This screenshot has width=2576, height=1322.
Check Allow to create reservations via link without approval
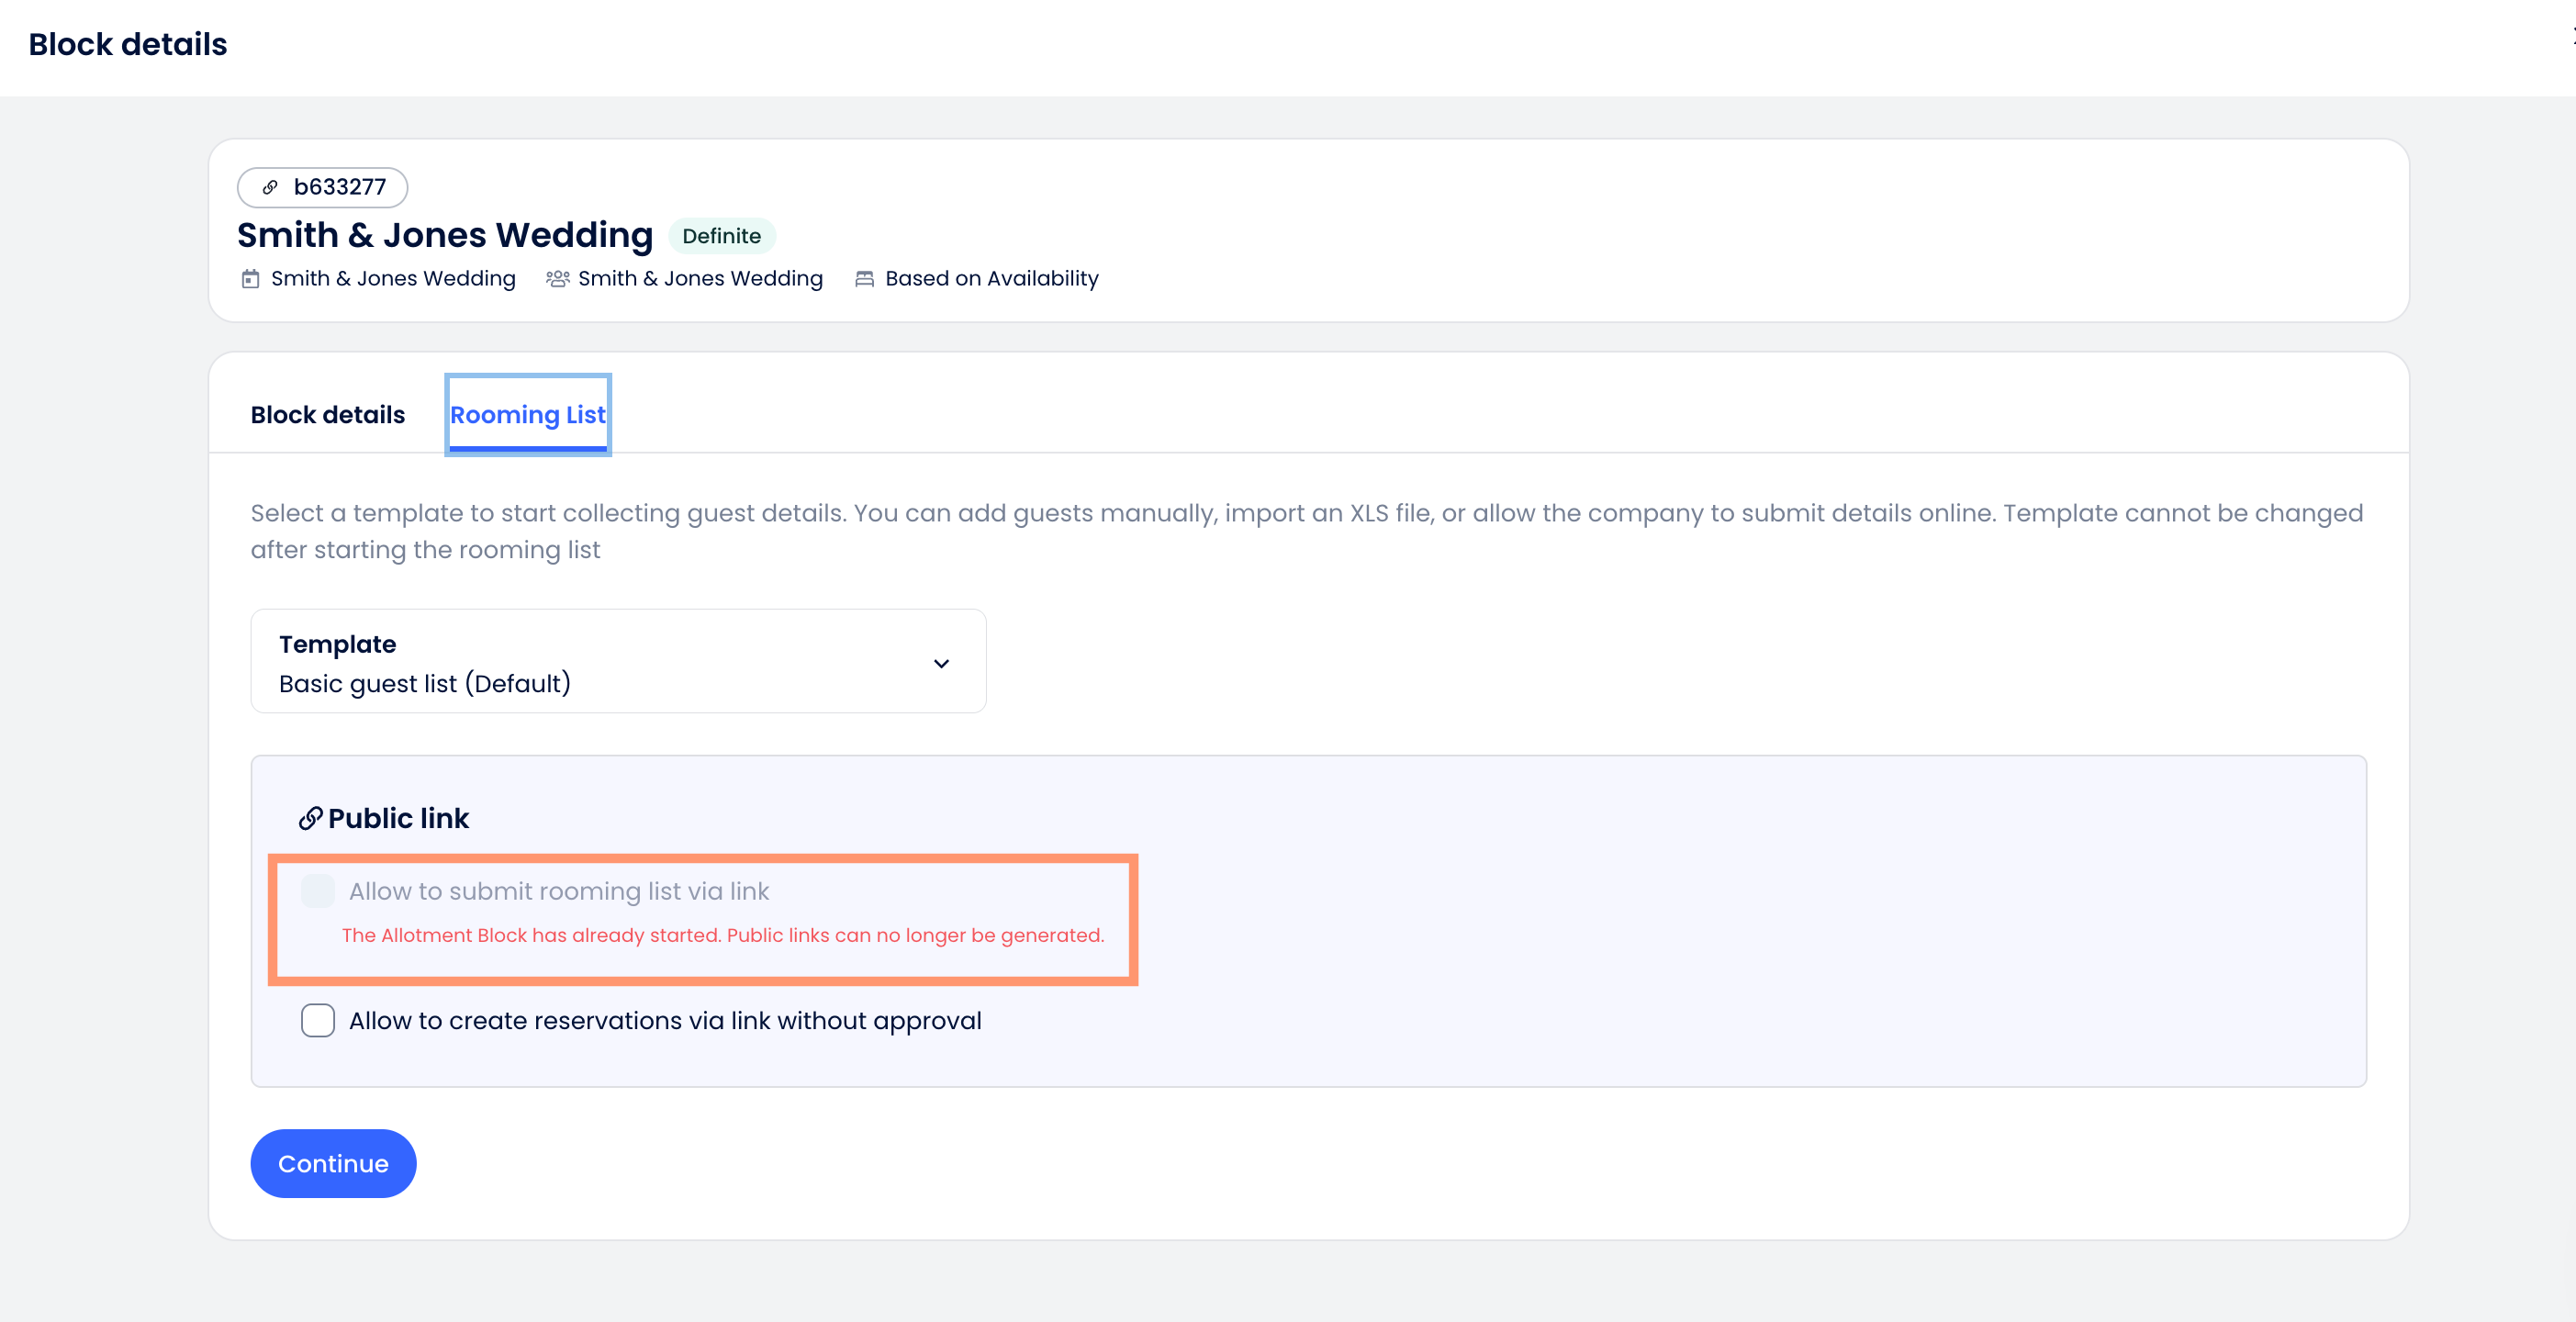click(x=317, y=1020)
